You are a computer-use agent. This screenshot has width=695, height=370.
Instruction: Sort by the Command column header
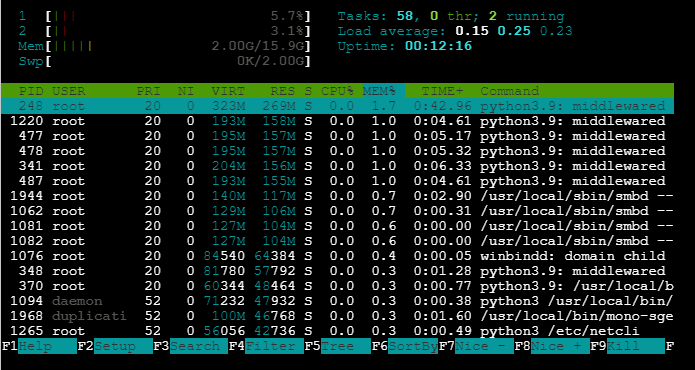click(510, 91)
